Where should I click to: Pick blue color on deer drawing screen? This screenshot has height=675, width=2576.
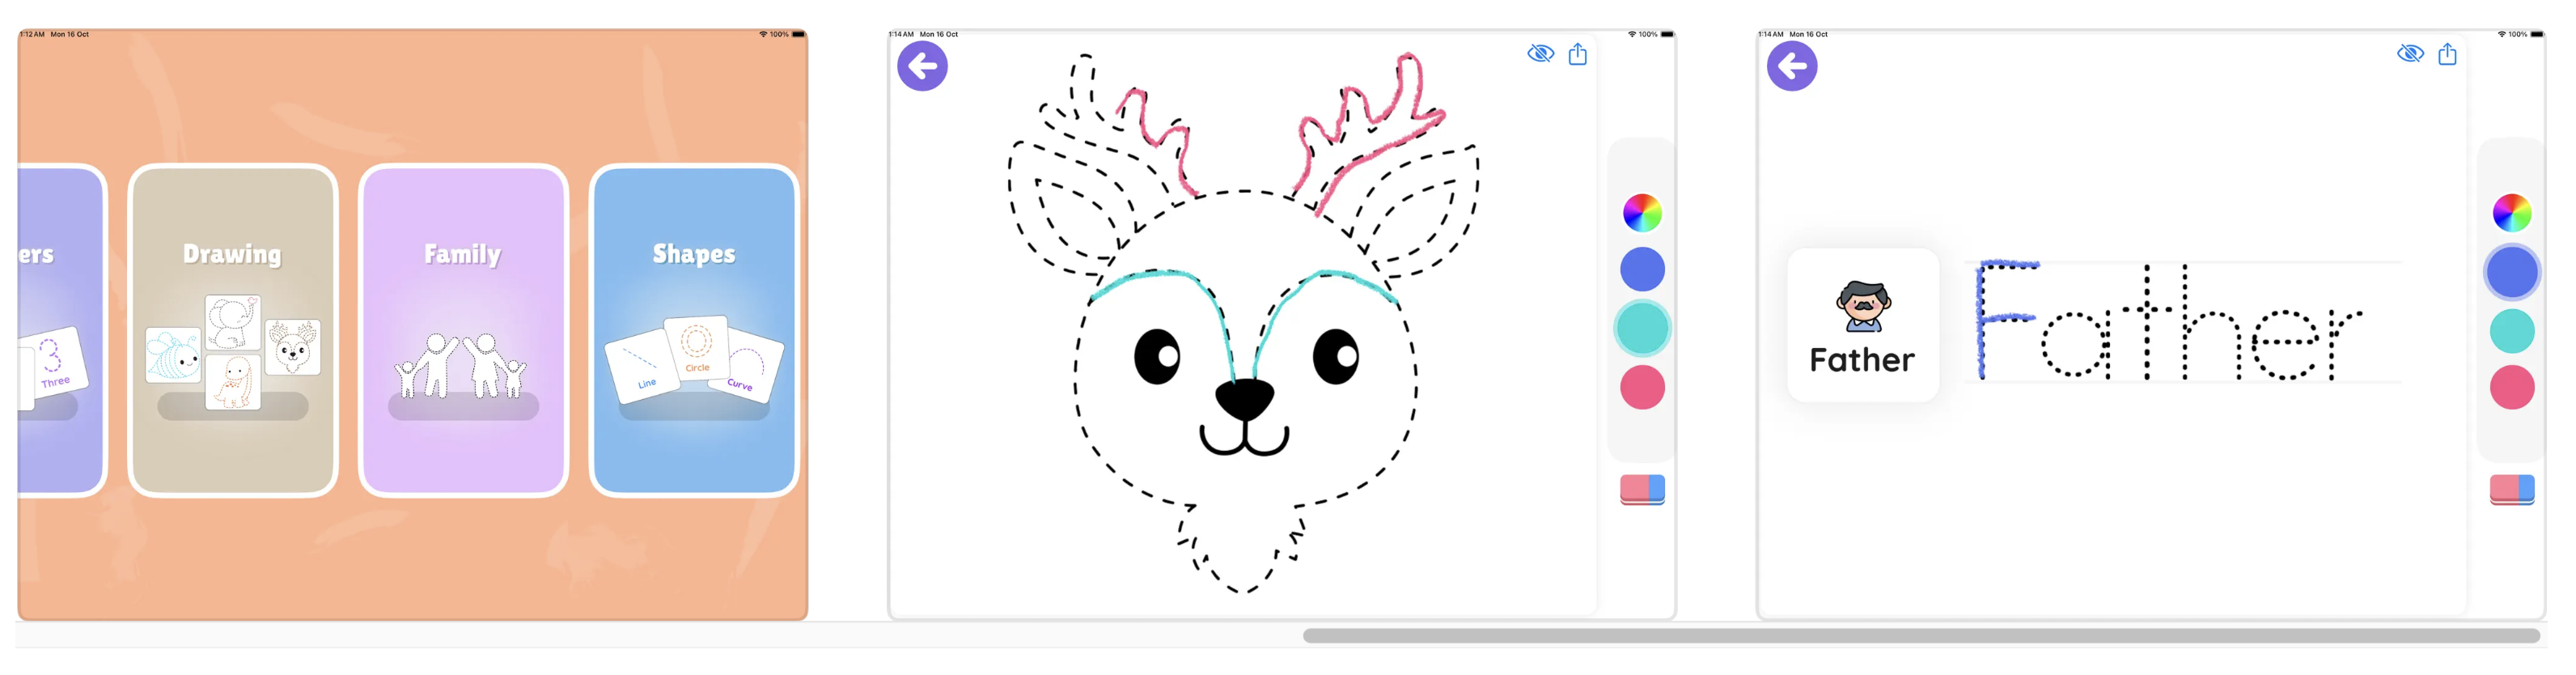coord(1642,270)
